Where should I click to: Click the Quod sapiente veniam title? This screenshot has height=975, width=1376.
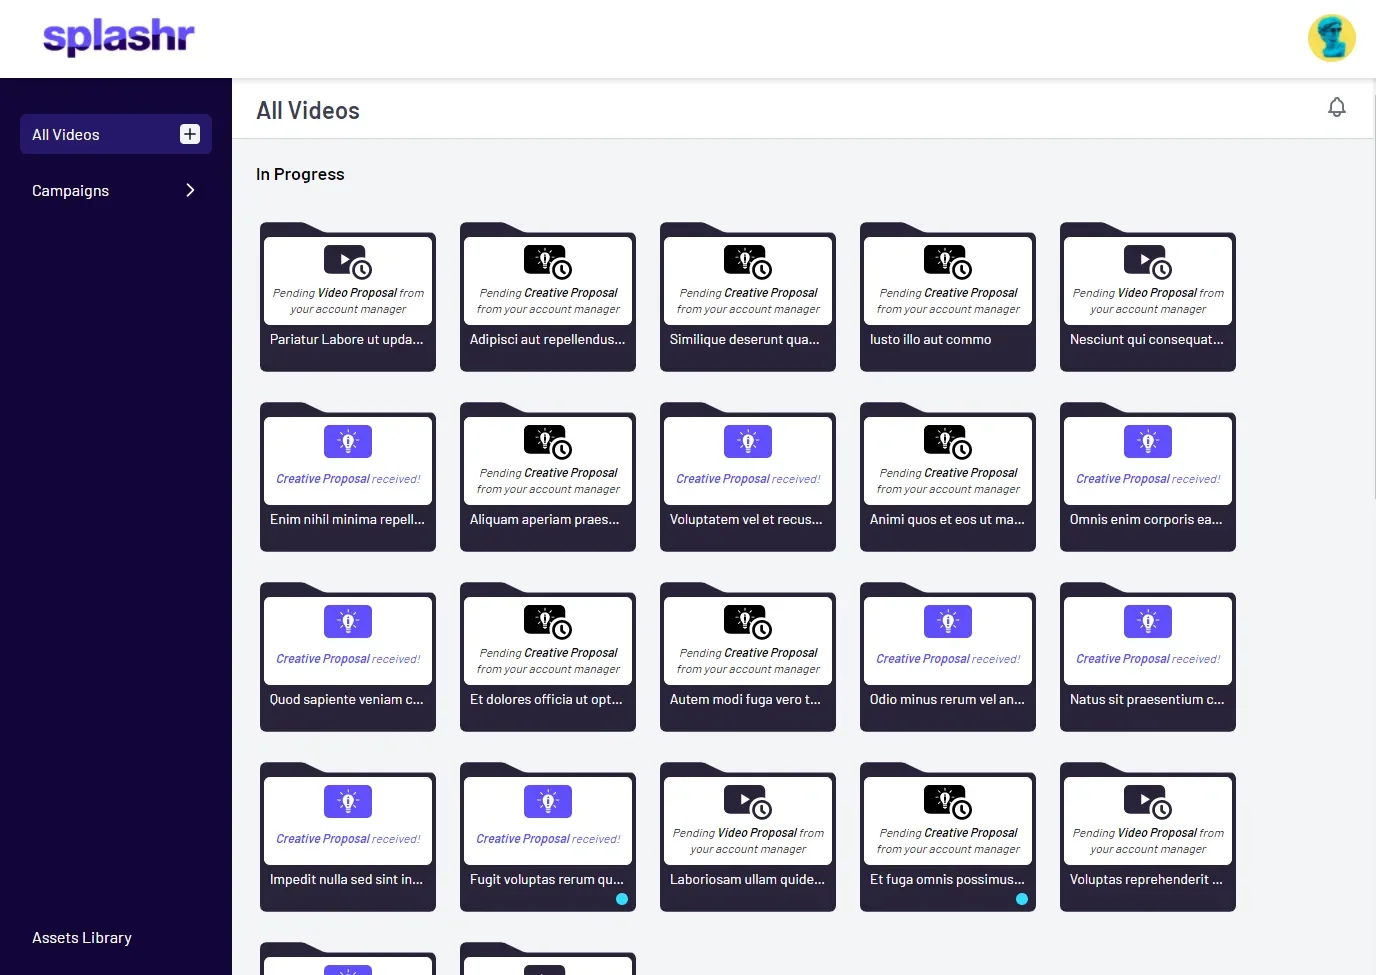pyautogui.click(x=347, y=700)
